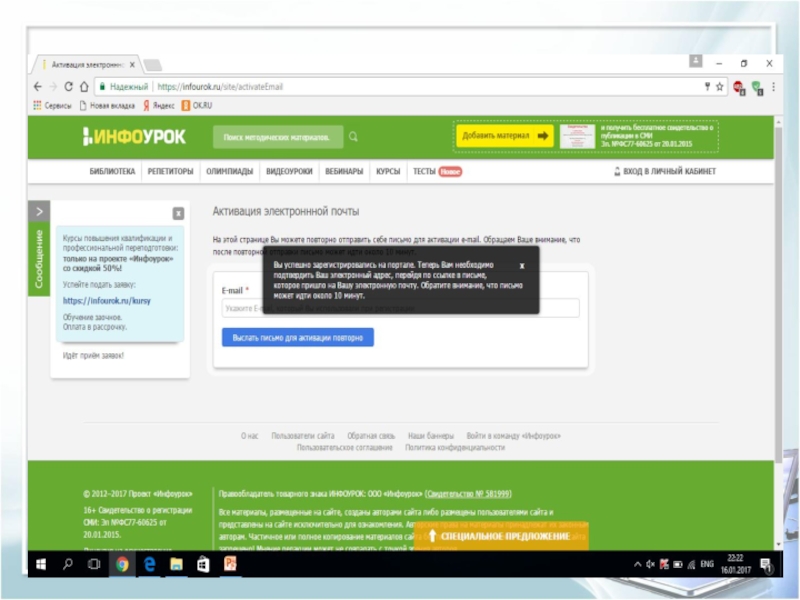Open the Chrome three-dot menu
Viewport: 800px width, 600px height.
tap(773, 87)
